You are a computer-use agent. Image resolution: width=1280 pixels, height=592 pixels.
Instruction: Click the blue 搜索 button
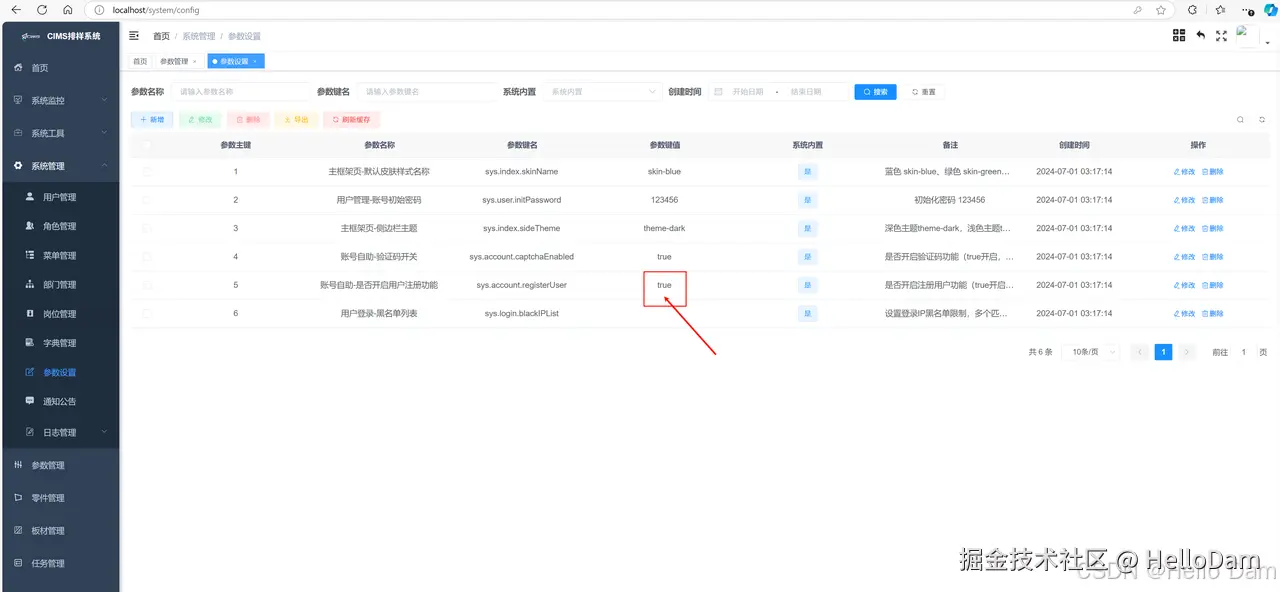coord(875,91)
